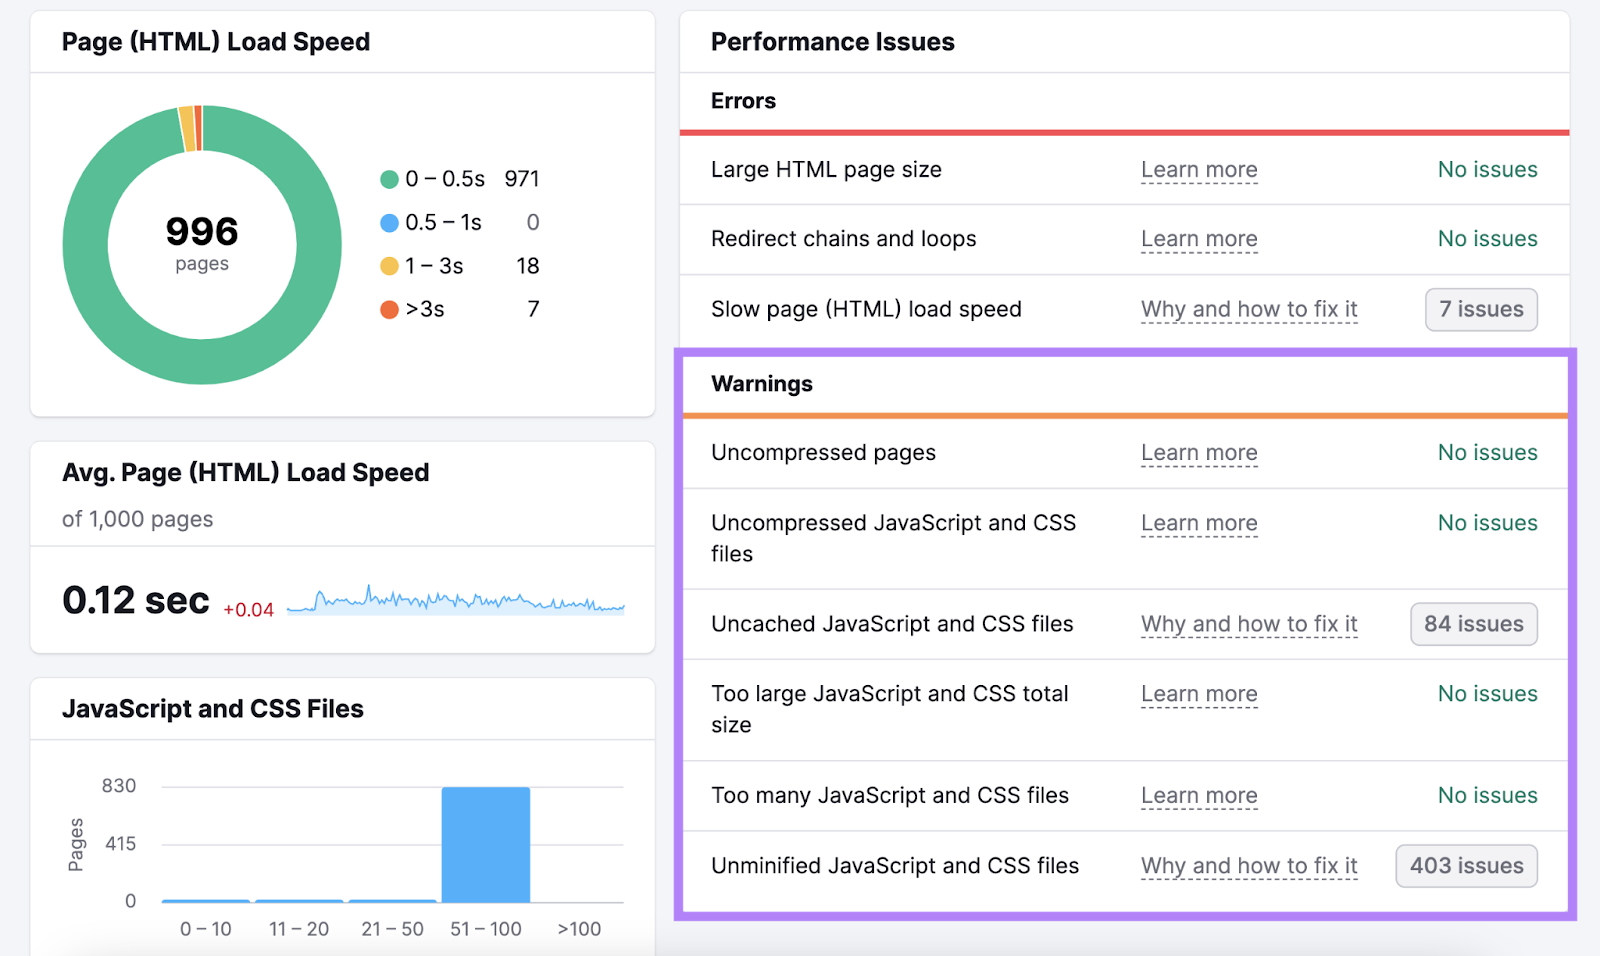Viewport: 1600px width, 956px height.
Task: Click the 51 – 100 x-axis label
Action: pyautogui.click(x=486, y=929)
